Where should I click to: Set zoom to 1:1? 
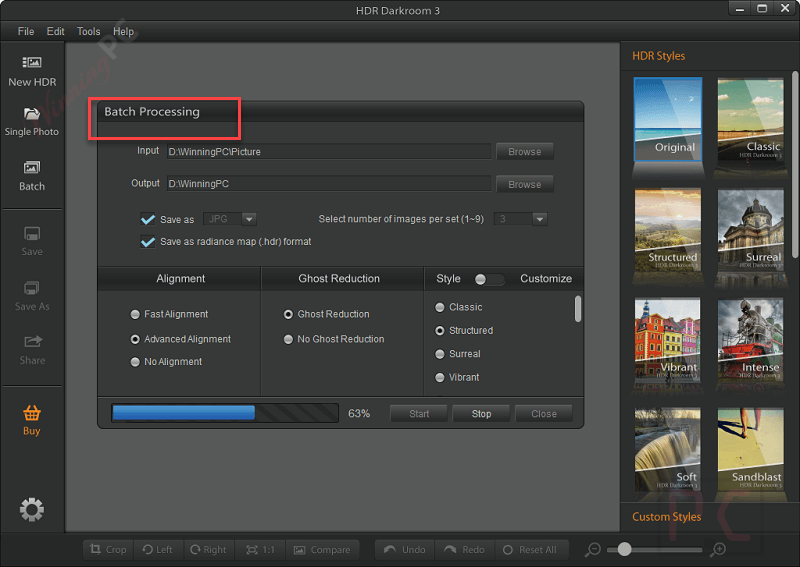[x=260, y=550]
